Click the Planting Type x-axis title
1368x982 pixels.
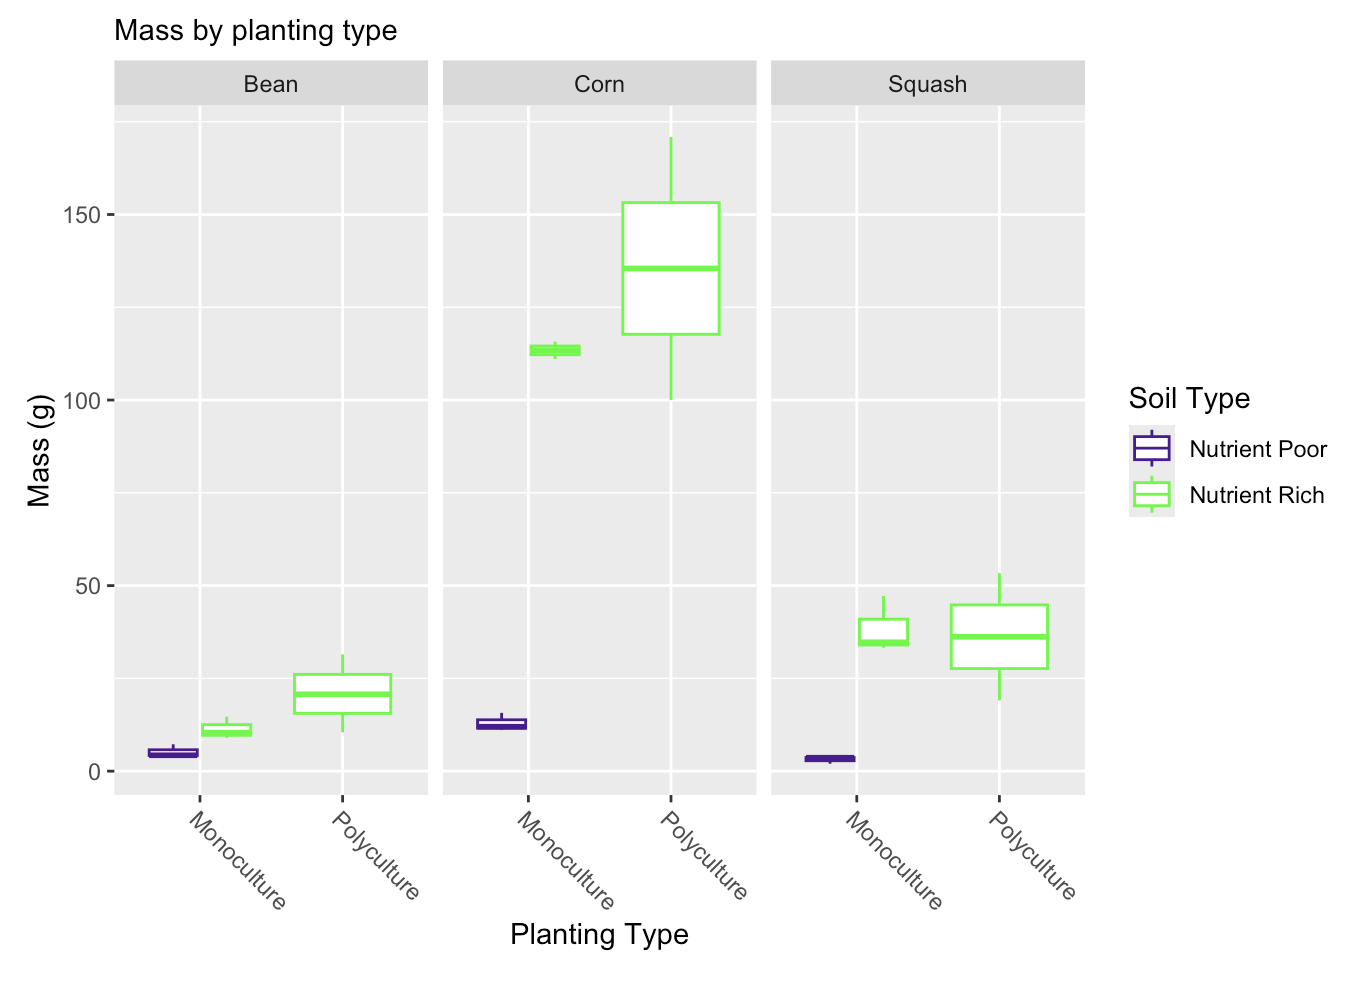(599, 934)
